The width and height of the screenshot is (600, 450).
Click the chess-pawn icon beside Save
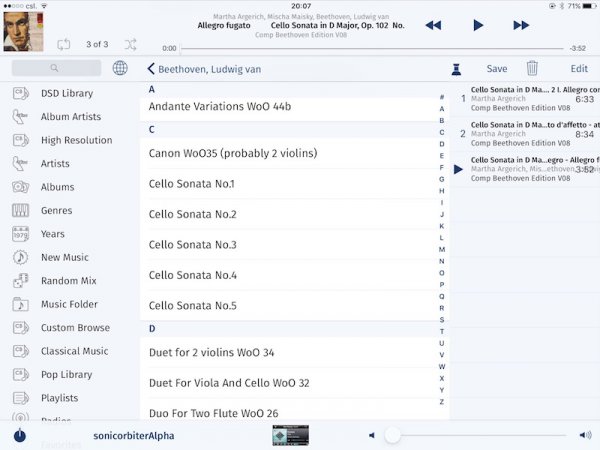click(x=456, y=69)
